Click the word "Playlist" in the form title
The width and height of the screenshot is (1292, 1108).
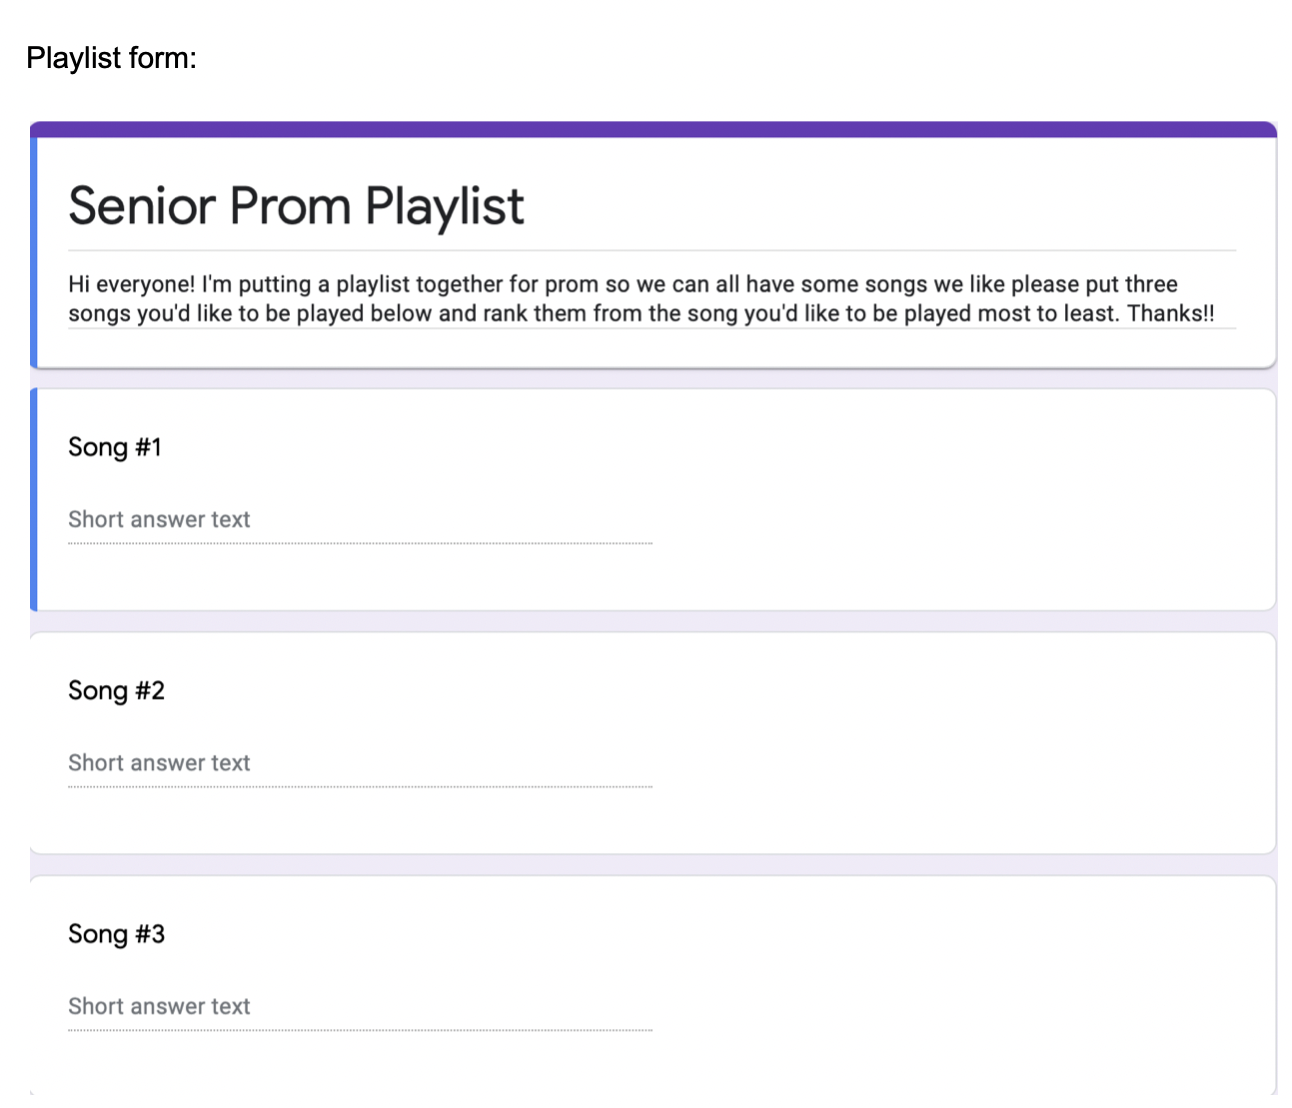tap(444, 206)
